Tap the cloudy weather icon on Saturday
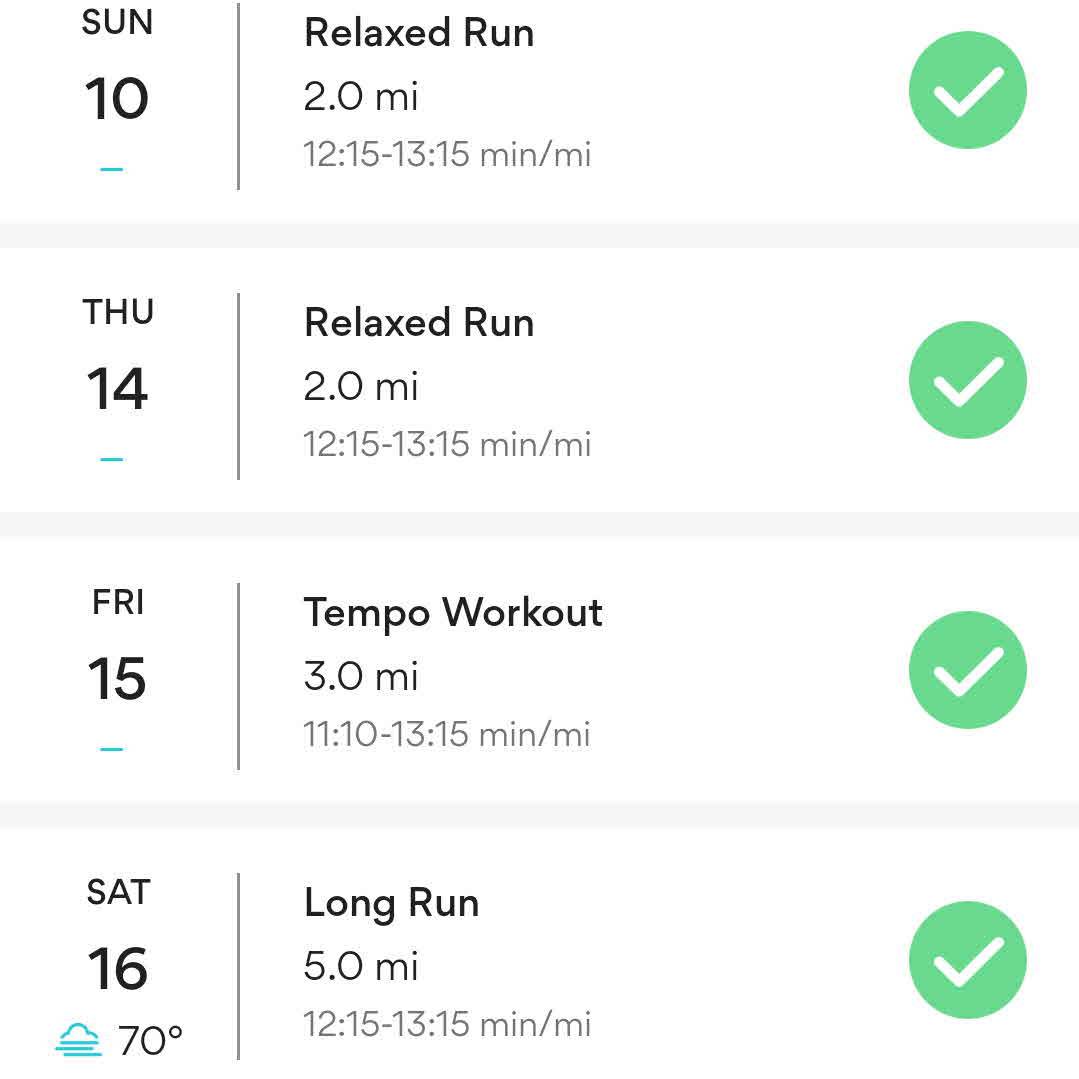The image size is (1079, 1079). pos(78,1039)
